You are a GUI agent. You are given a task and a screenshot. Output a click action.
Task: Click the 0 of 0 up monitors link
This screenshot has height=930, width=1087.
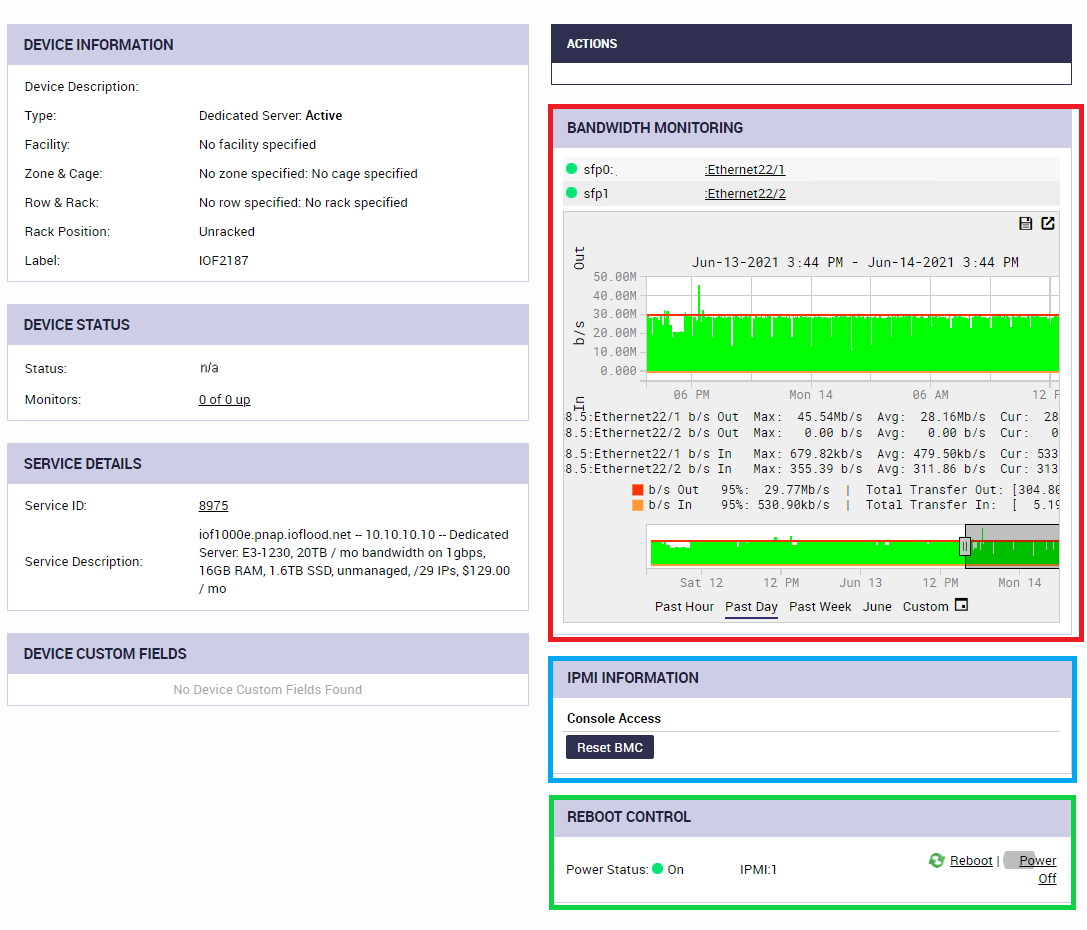225,399
